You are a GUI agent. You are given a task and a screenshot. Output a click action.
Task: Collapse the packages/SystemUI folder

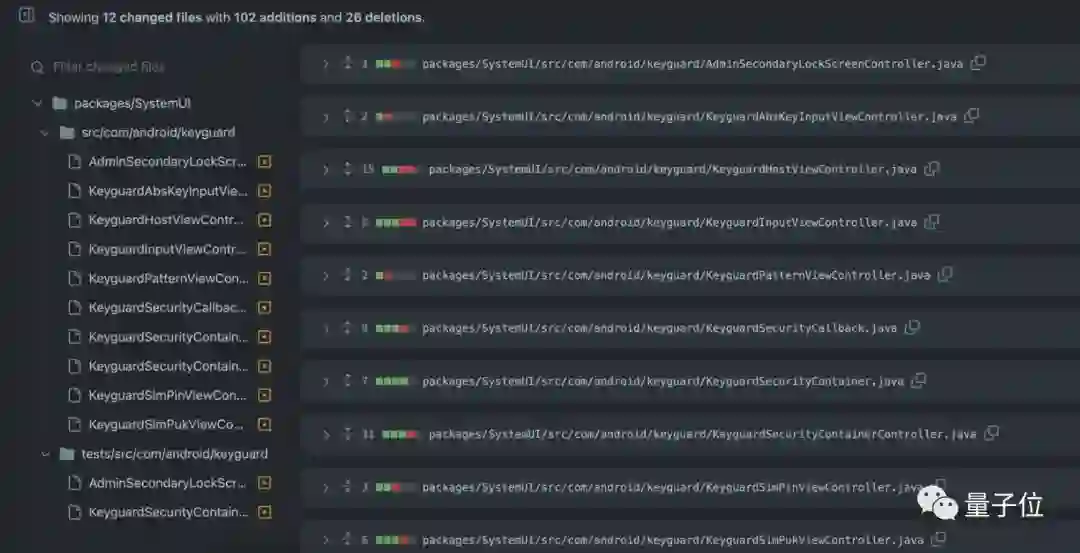click(x=37, y=103)
